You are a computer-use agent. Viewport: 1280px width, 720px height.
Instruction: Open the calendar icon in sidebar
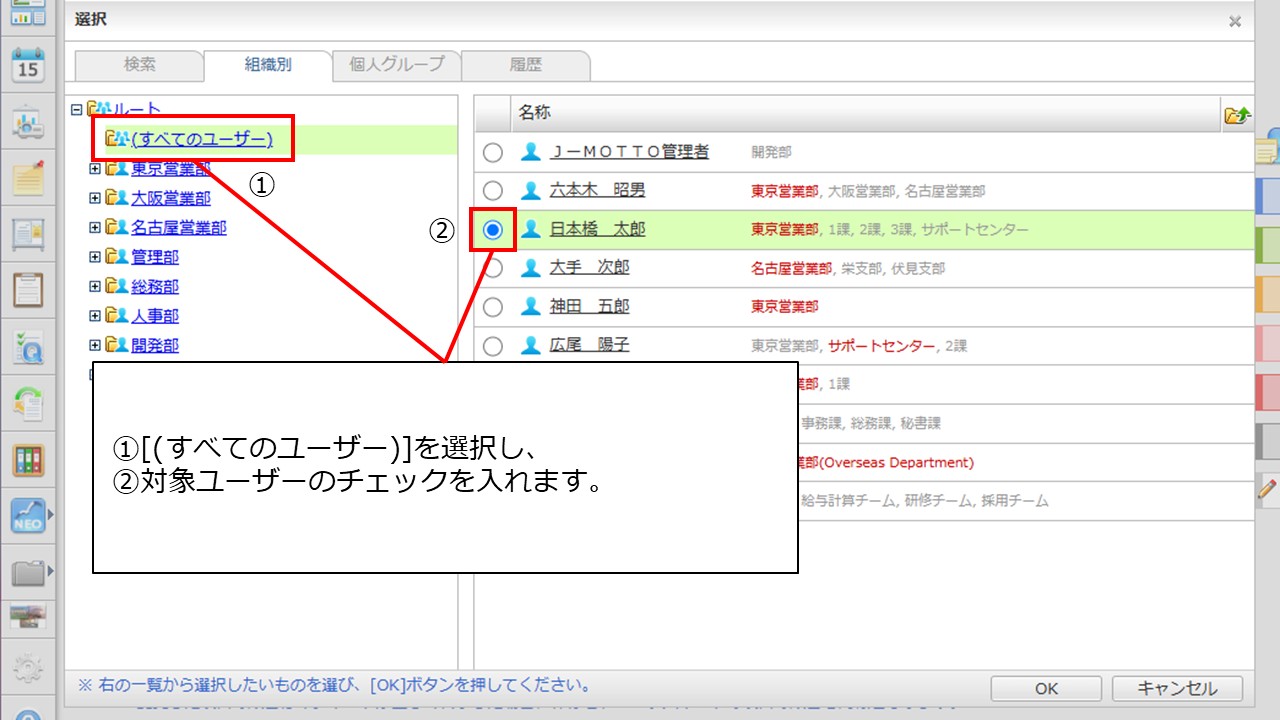point(28,64)
